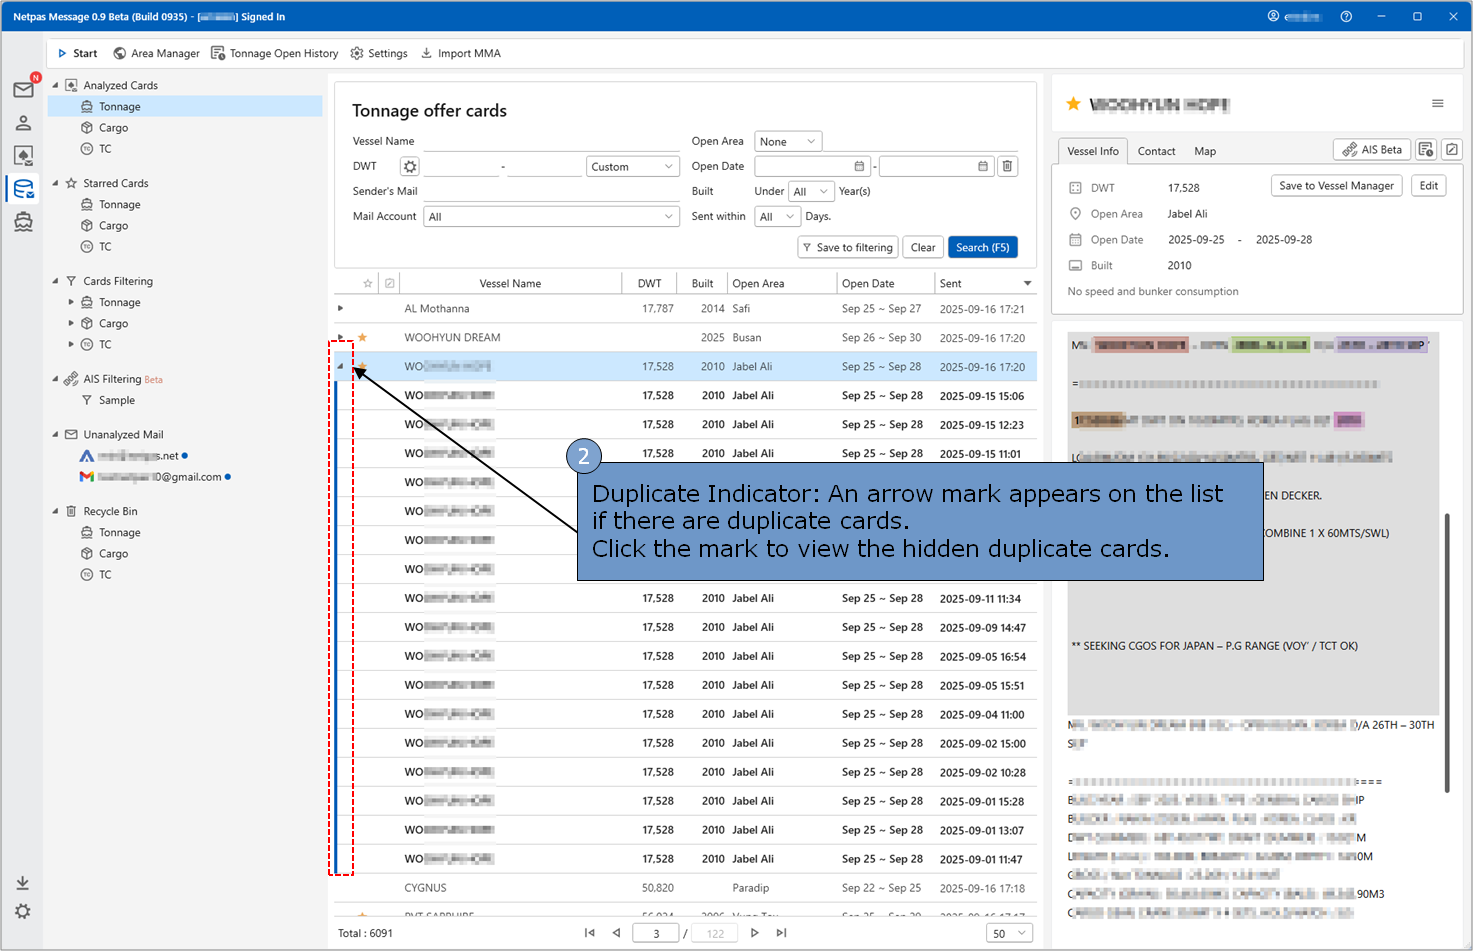Open the hamburger menu in vessel panel
The width and height of the screenshot is (1473, 951).
click(x=1437, y=104)
